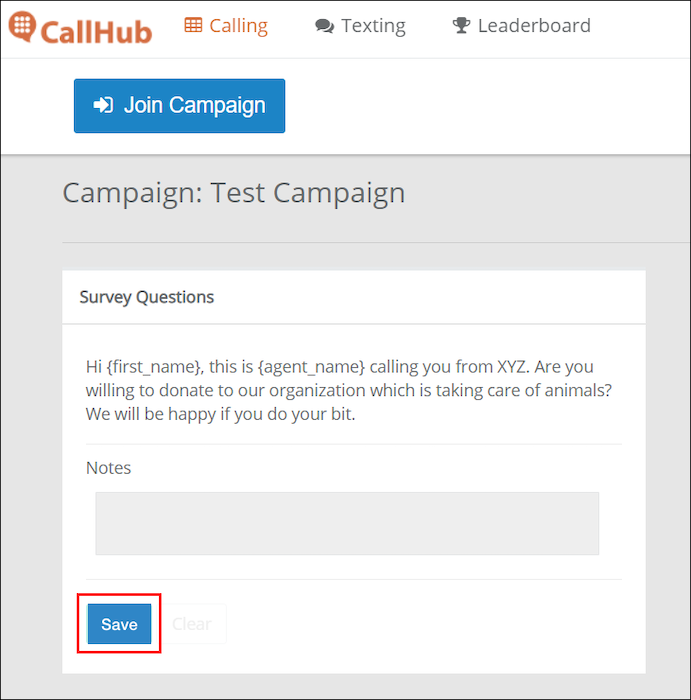Click the sign-in arrow icon on Join Campaign

pos(103,105)
